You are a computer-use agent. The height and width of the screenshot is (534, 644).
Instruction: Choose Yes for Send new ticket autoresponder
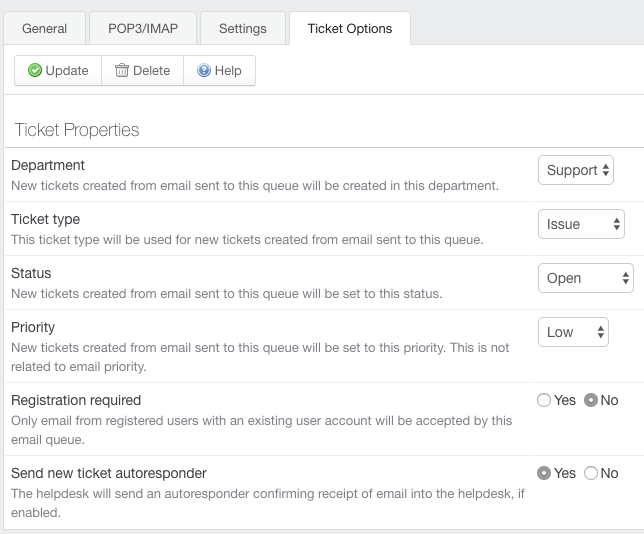(544, 473)
